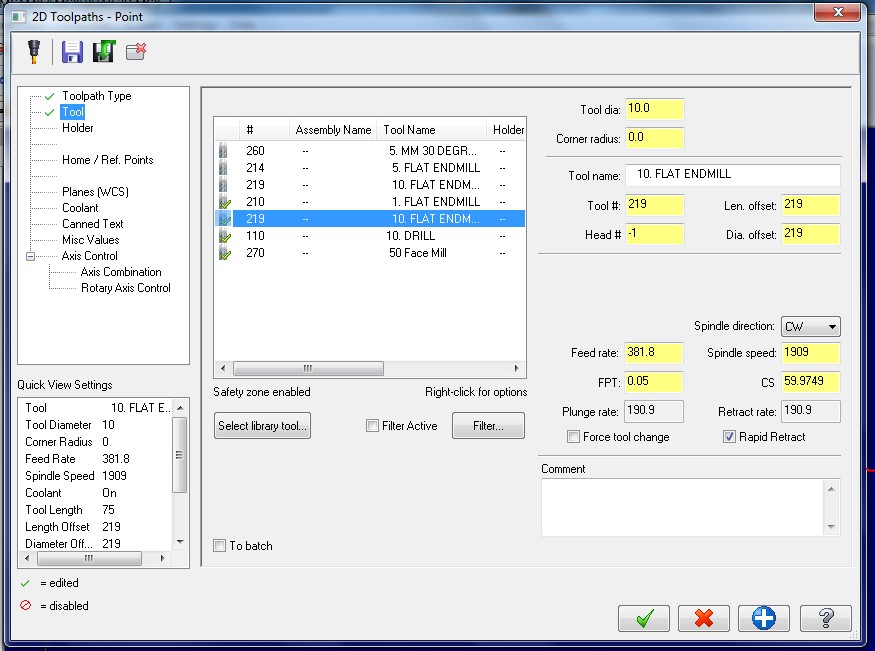Screen dimensions: 875x651
Task: Click the blue floppy save parameters icon
Action: [72, 52]
